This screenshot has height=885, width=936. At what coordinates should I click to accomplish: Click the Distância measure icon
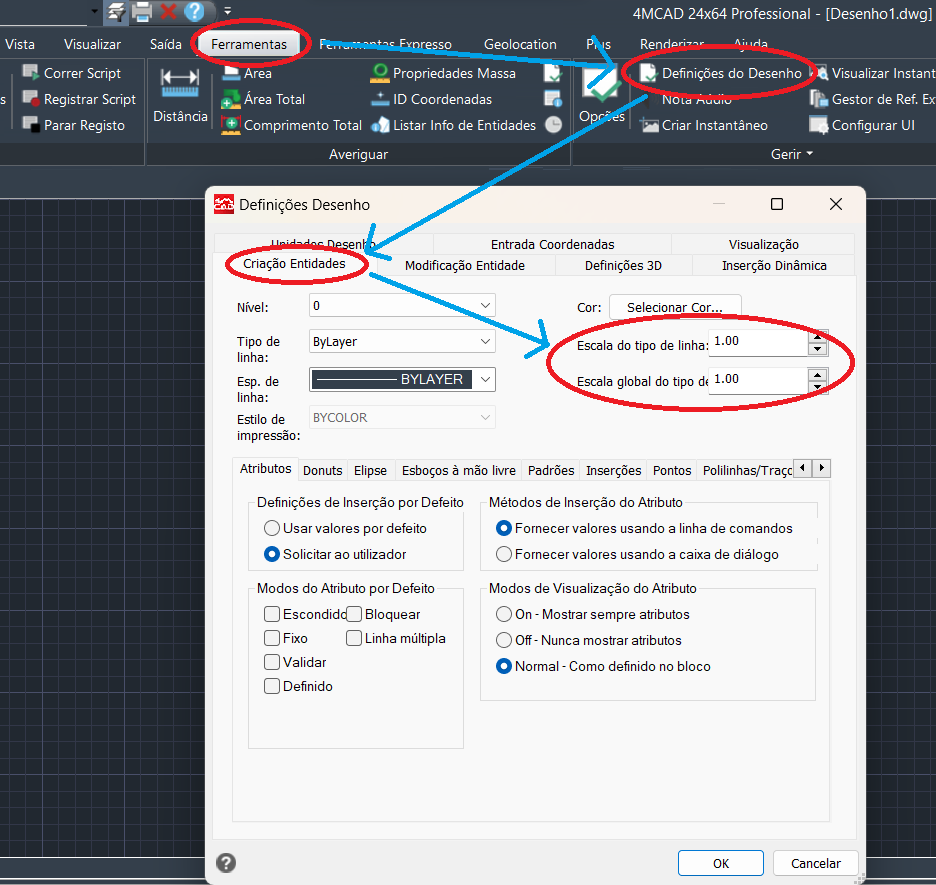tap(180, 82)
